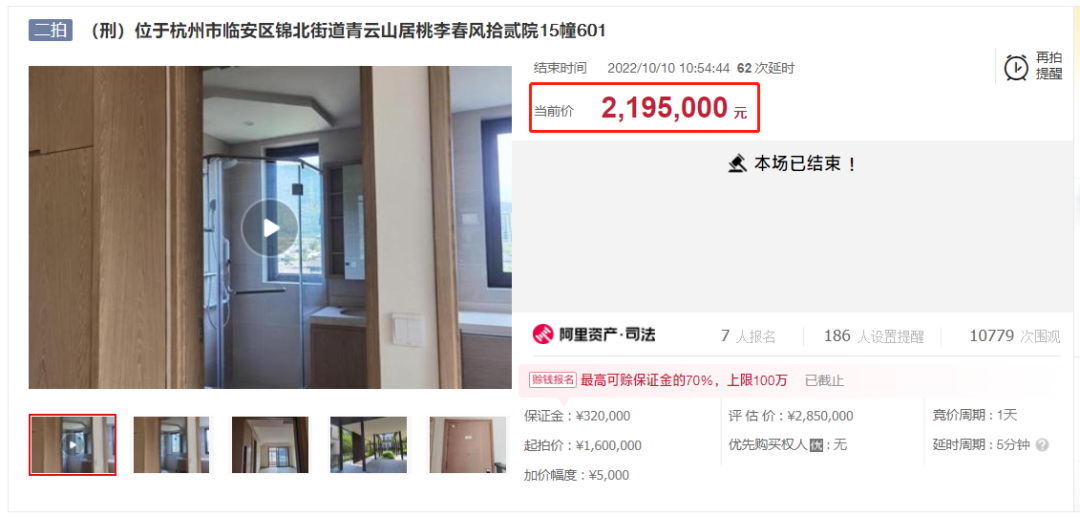This screenshot has width=1080, height=517.
Task: Click the 最高可赊保证金的70% promo text
Action: pyautogui.click(x=685, y=380)
